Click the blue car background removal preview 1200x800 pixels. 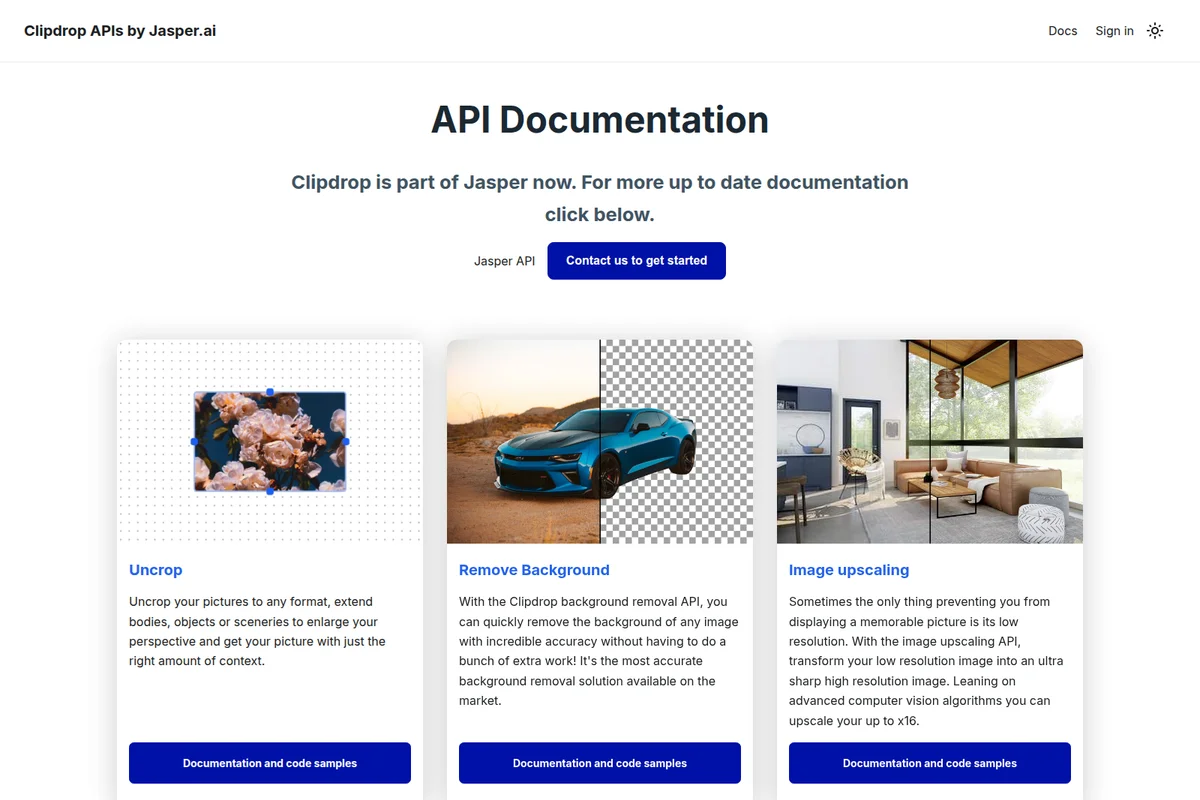pyautogui.click(x=599, y=441)
